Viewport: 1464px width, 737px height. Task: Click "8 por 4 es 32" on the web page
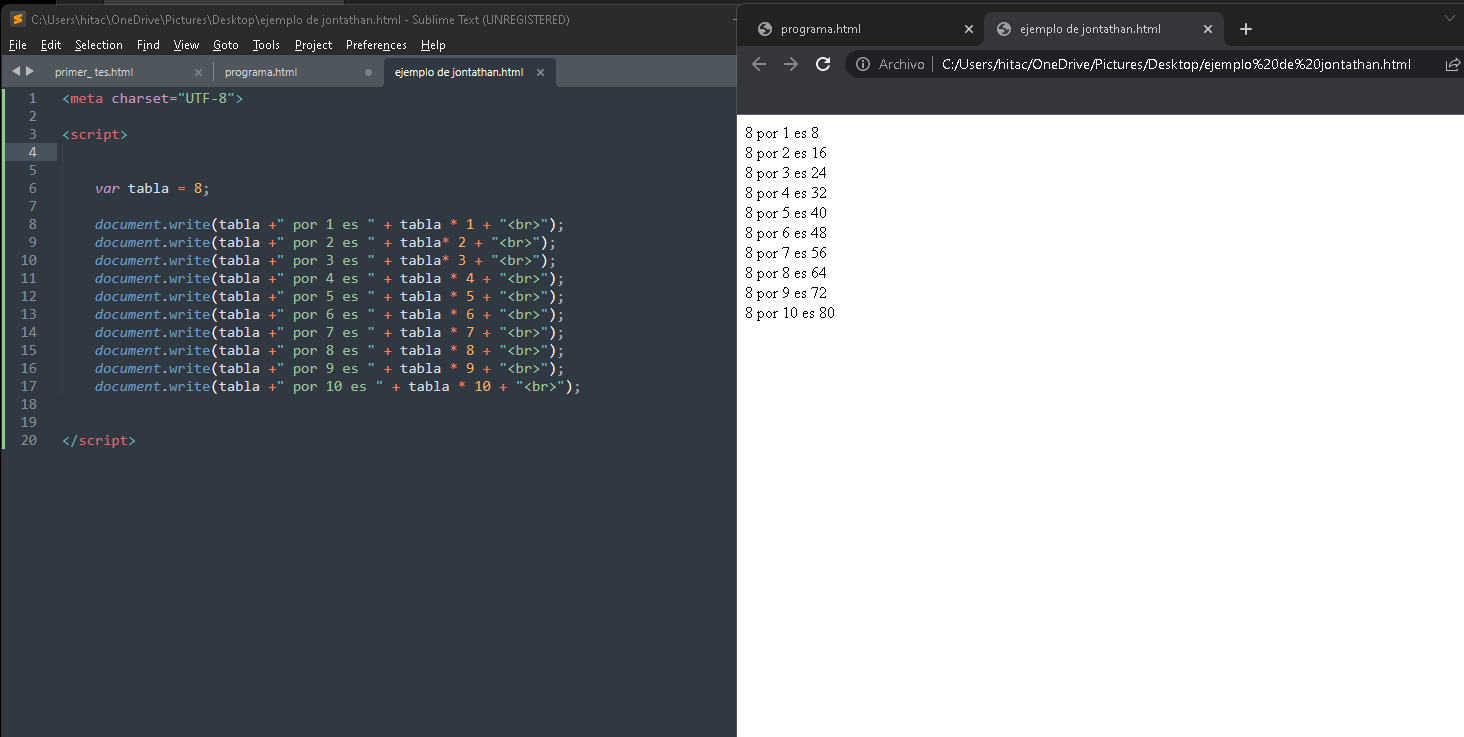pyautogui.click(x=786, y=193)
